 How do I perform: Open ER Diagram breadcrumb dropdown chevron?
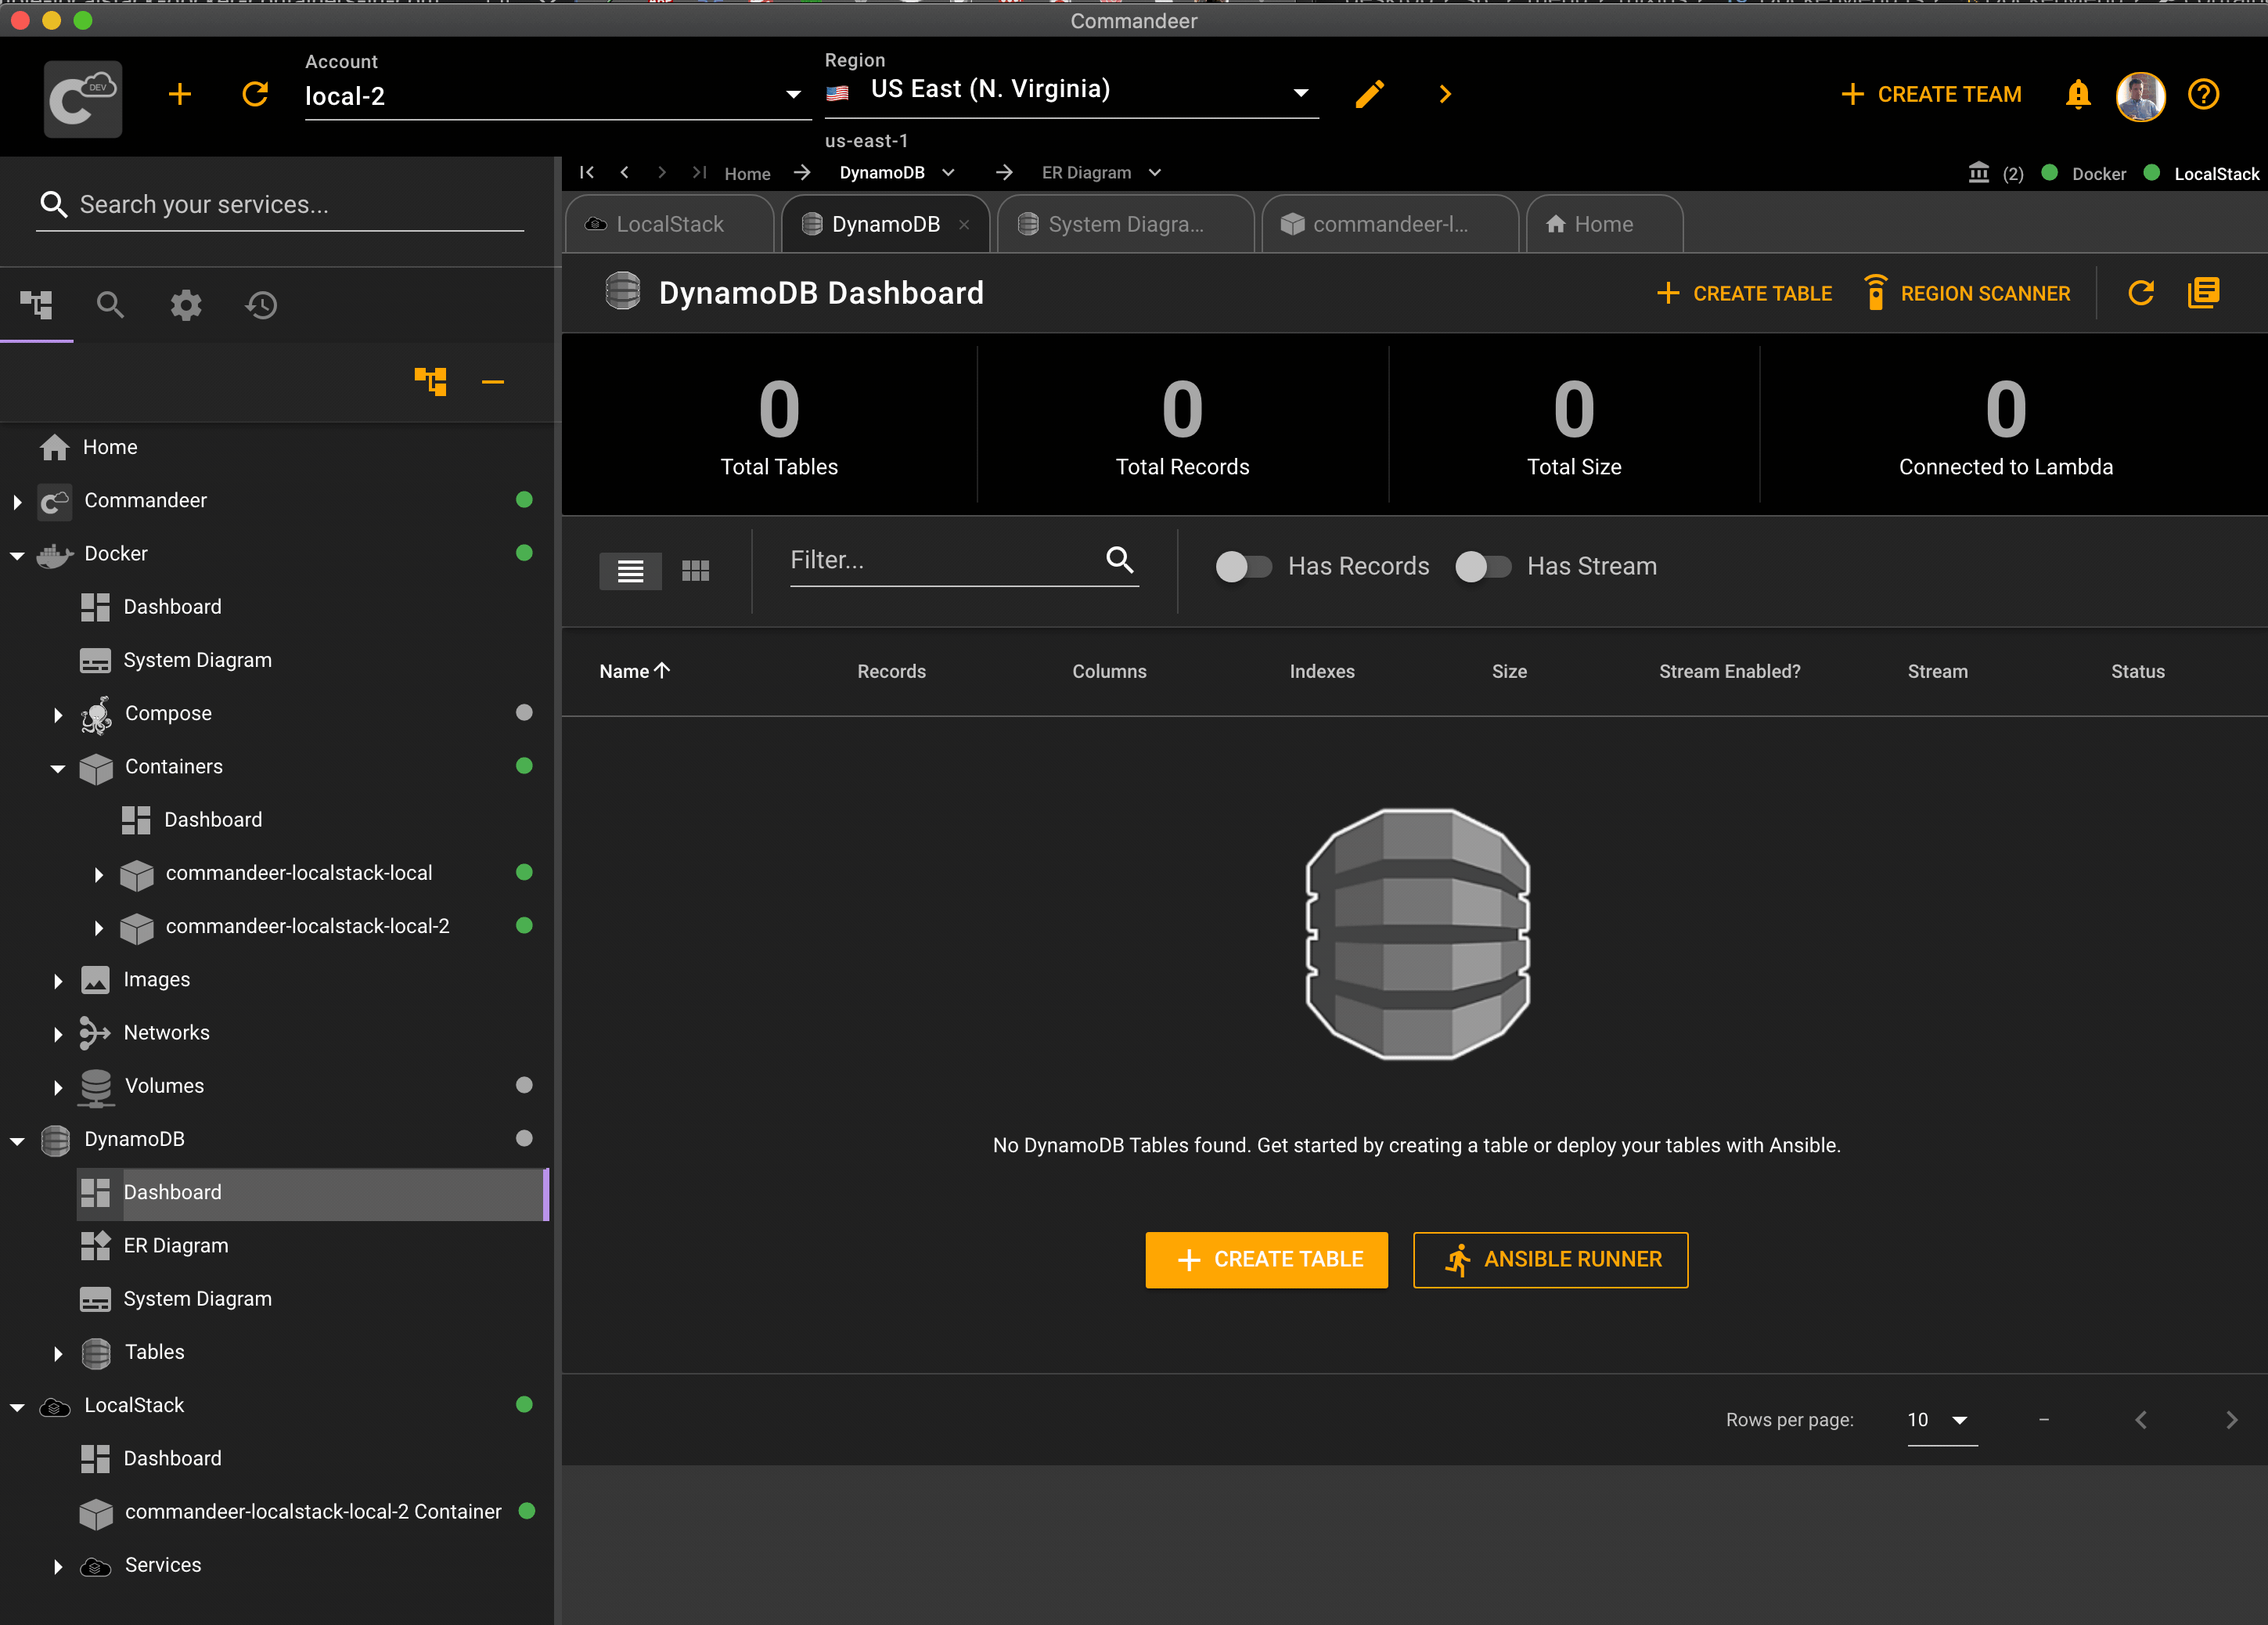(x=1155, y=172)
